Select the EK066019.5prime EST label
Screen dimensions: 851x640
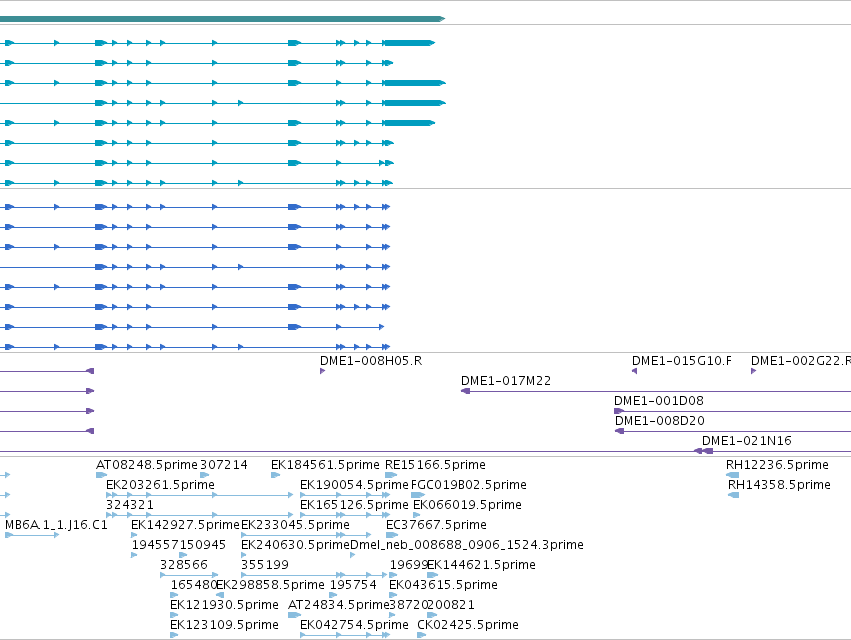tap(467, 505)
